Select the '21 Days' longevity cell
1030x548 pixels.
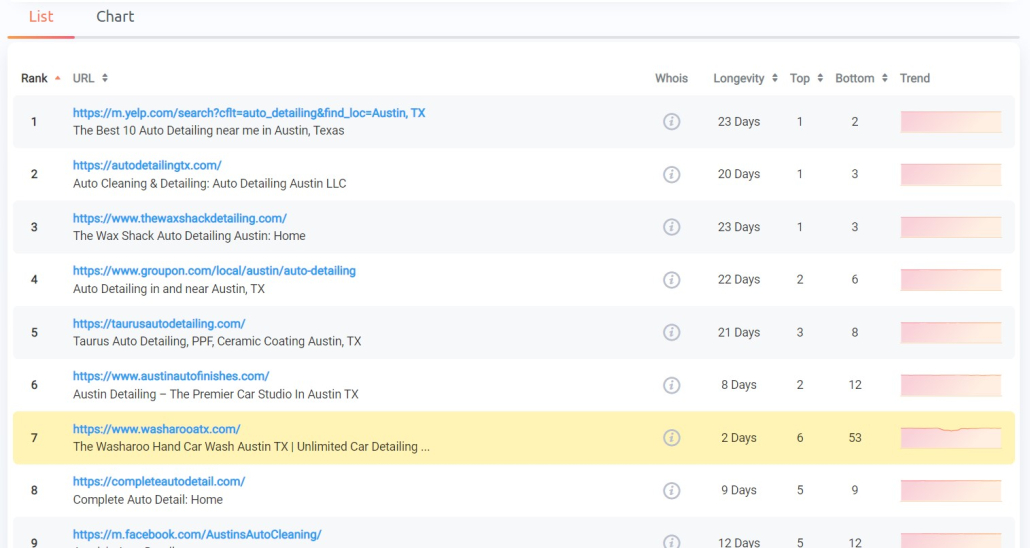738,332
